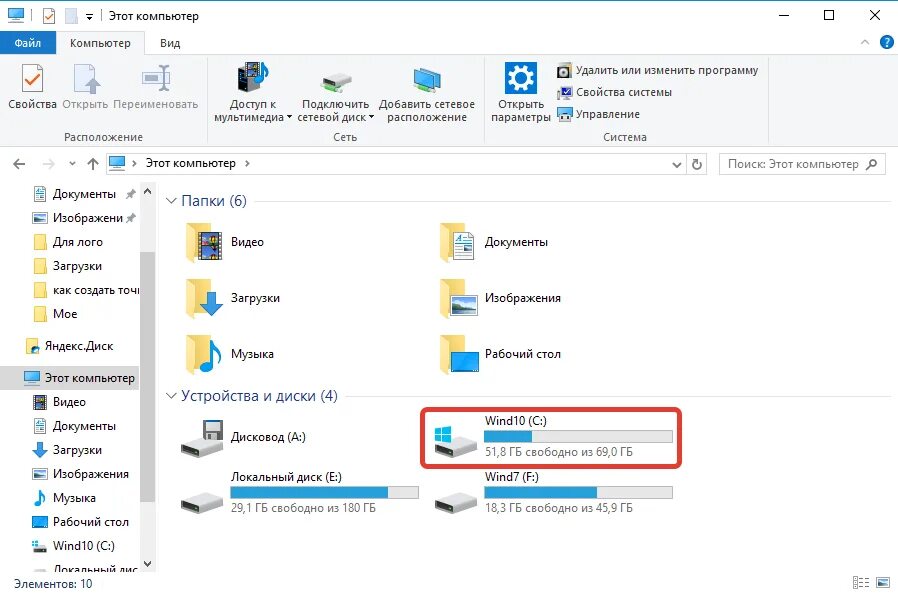Click Удалить или изменить программу
The height and width of the screenshot is (595, 898).
[657, 70]
